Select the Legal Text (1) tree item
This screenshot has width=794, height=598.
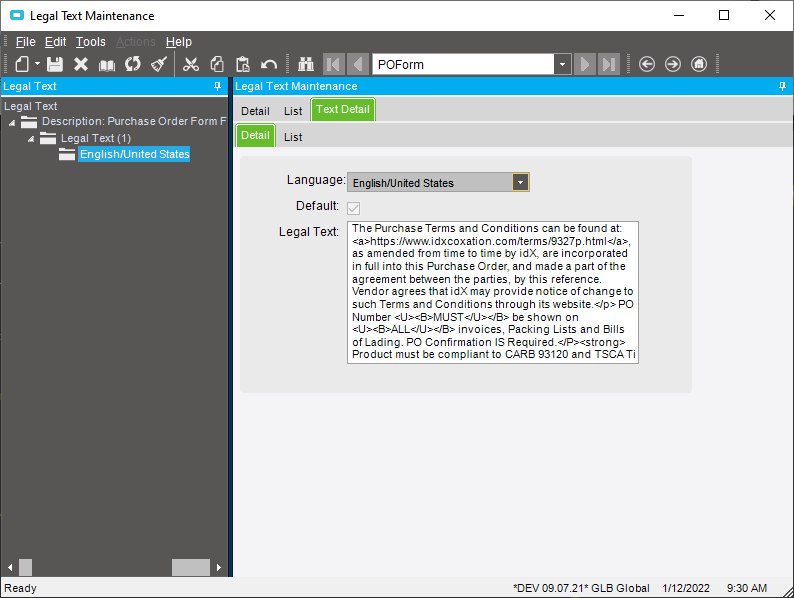[96, 138]
